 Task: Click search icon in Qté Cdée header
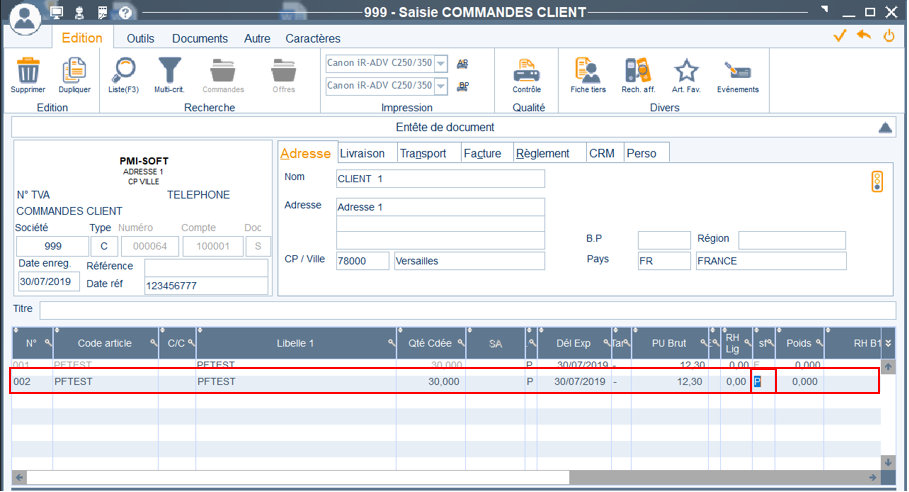[x=461, y=342]
